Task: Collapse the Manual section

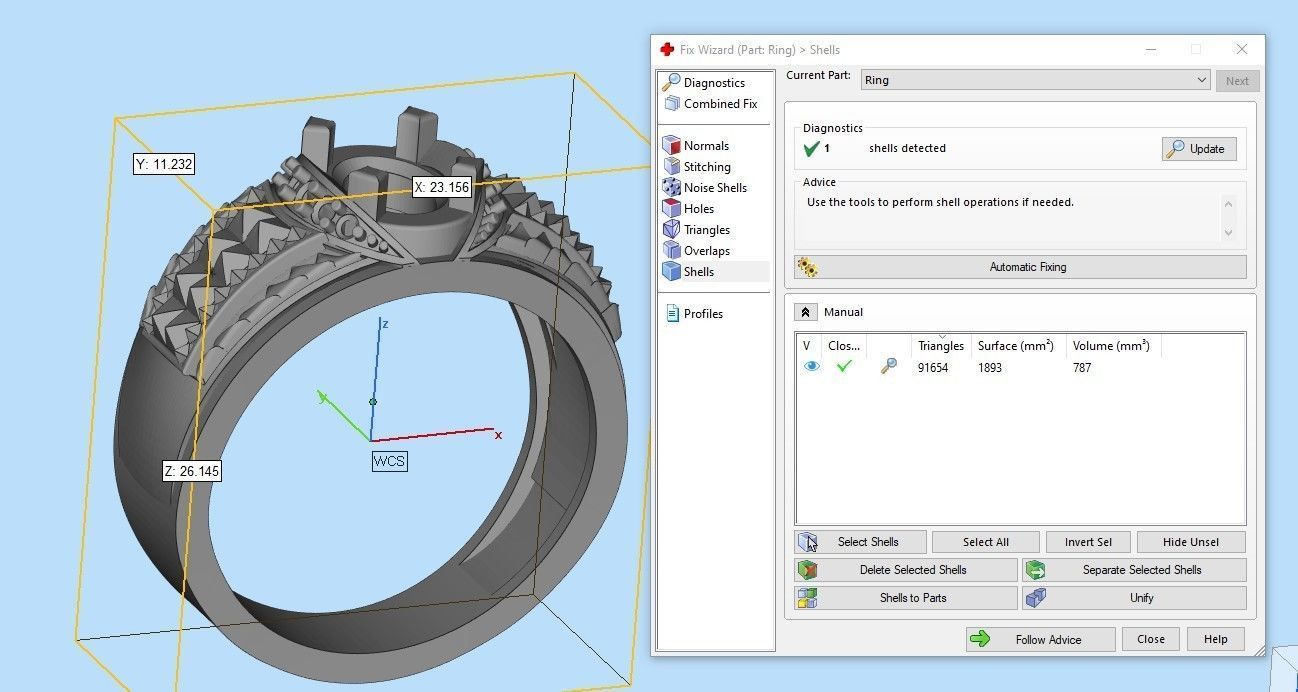Action: [x=806, y=312]
